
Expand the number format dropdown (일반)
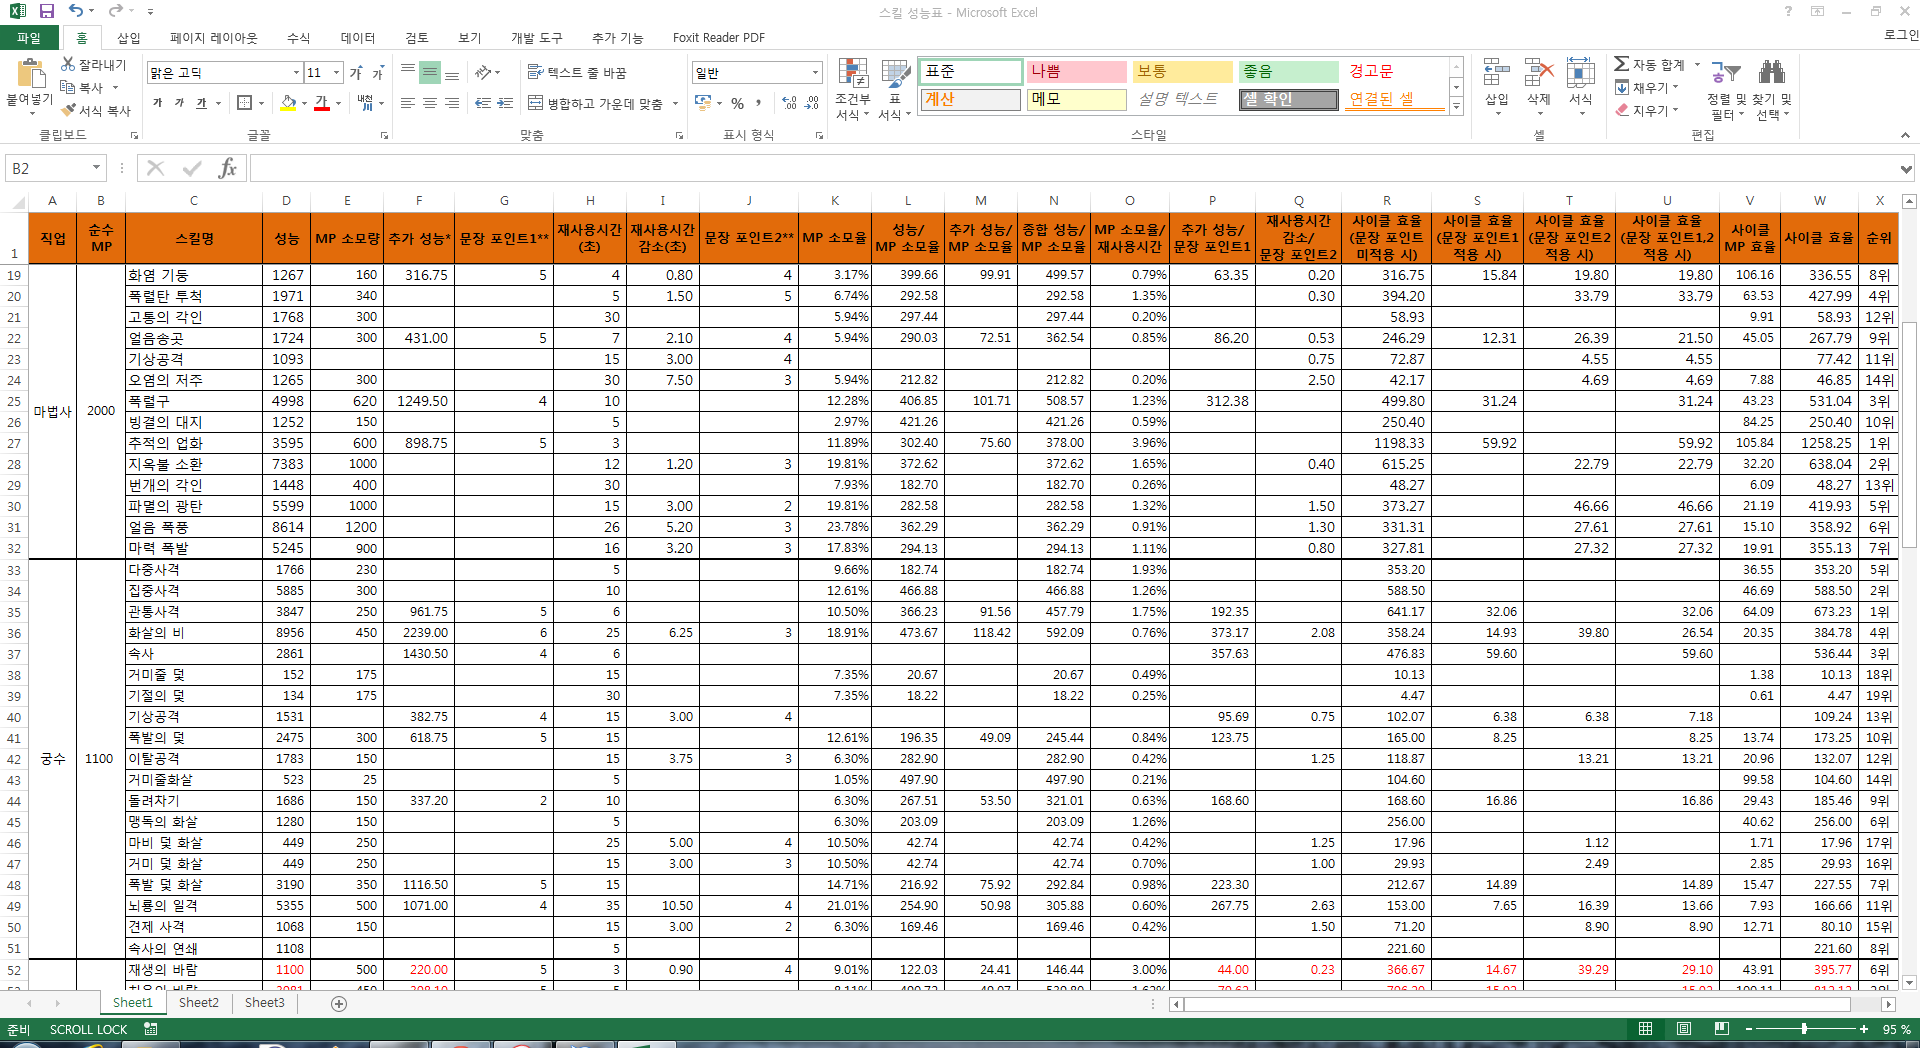click(x=815, y=73)
